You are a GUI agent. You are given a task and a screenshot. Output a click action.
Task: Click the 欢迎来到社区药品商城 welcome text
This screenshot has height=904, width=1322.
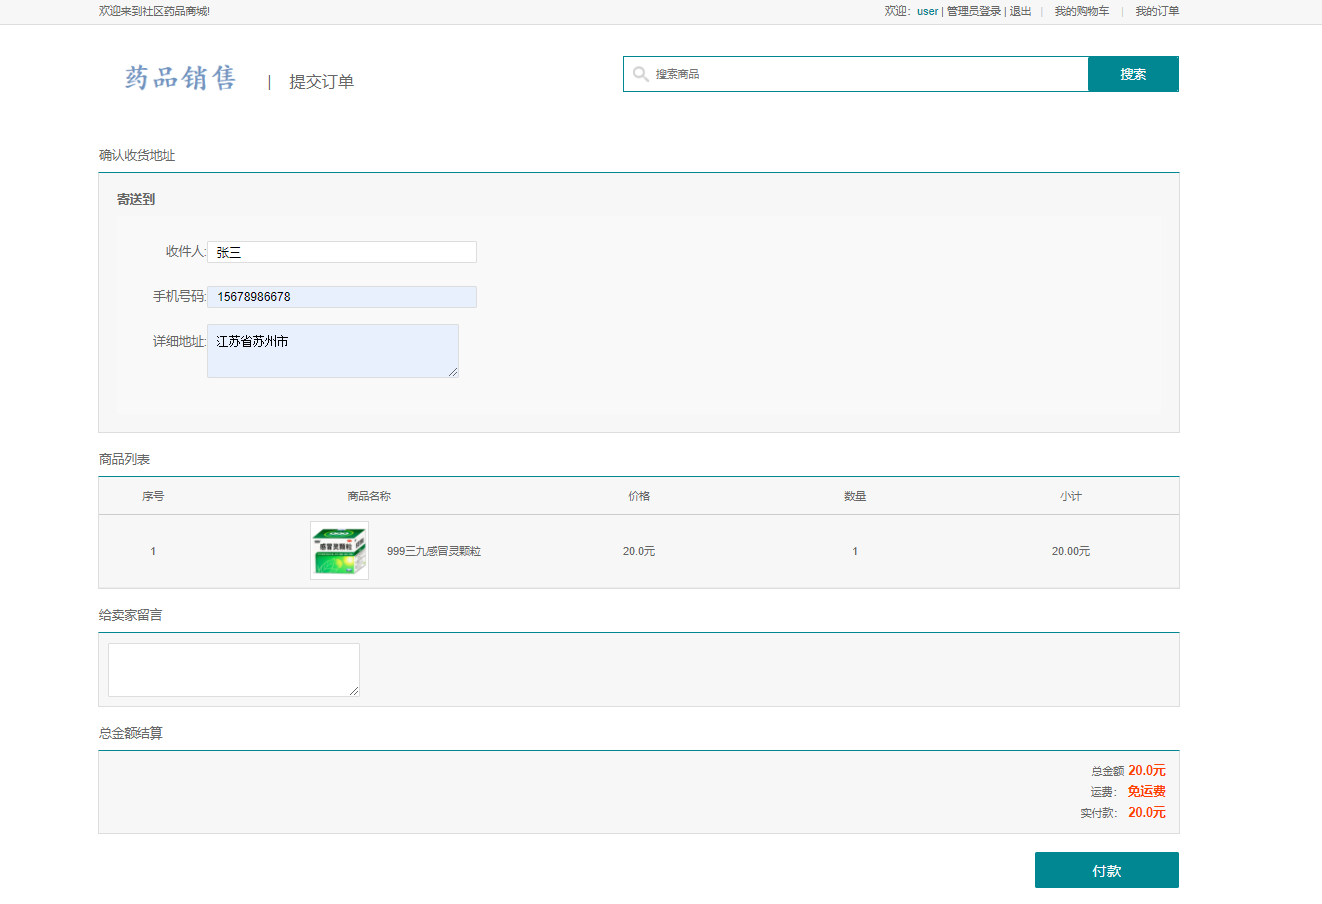point(154,11)
